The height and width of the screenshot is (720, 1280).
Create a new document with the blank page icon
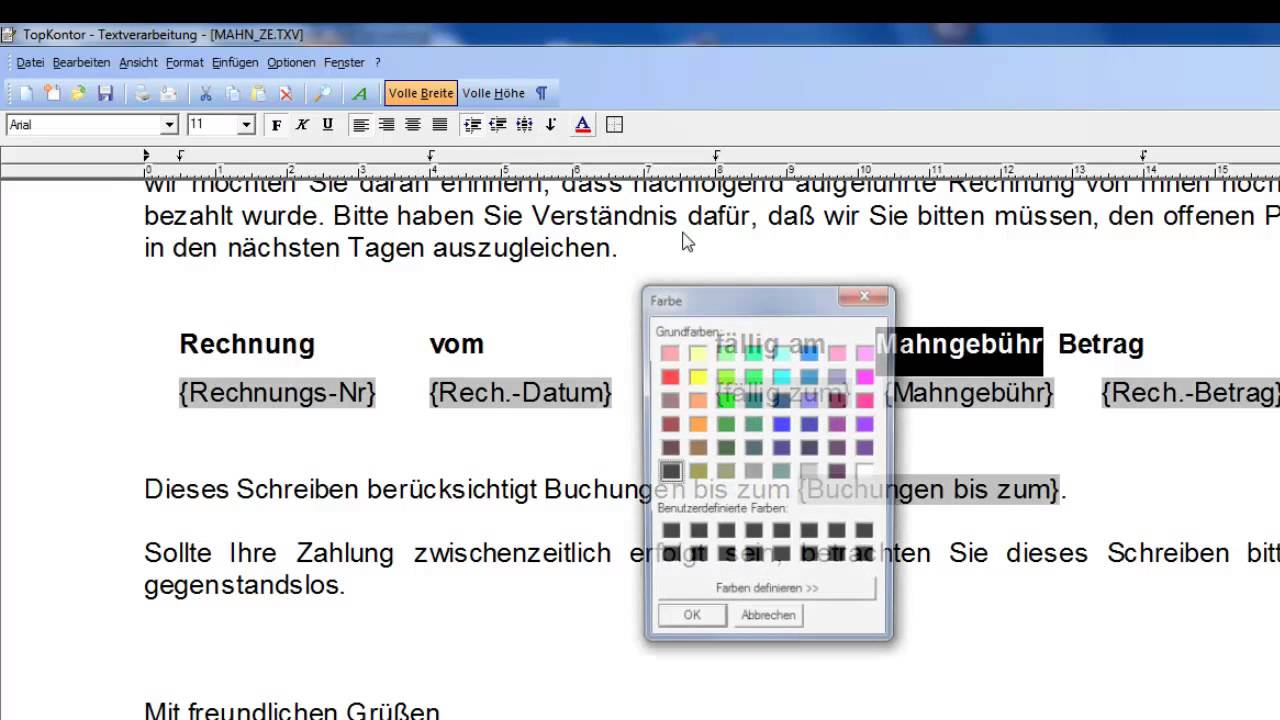coord(26,93)
